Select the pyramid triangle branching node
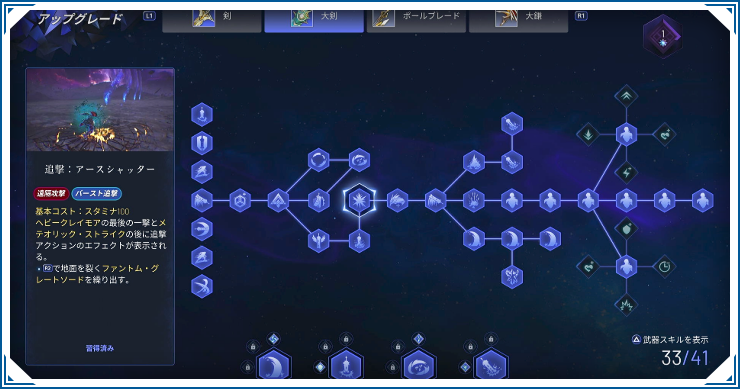Viewport: 740px width, 389px height. pyautogui.click(x=278, y=201)
